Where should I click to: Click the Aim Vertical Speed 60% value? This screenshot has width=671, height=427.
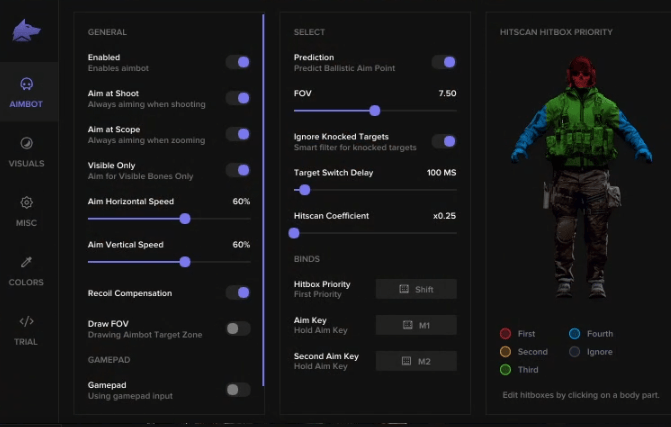(241, 245)
